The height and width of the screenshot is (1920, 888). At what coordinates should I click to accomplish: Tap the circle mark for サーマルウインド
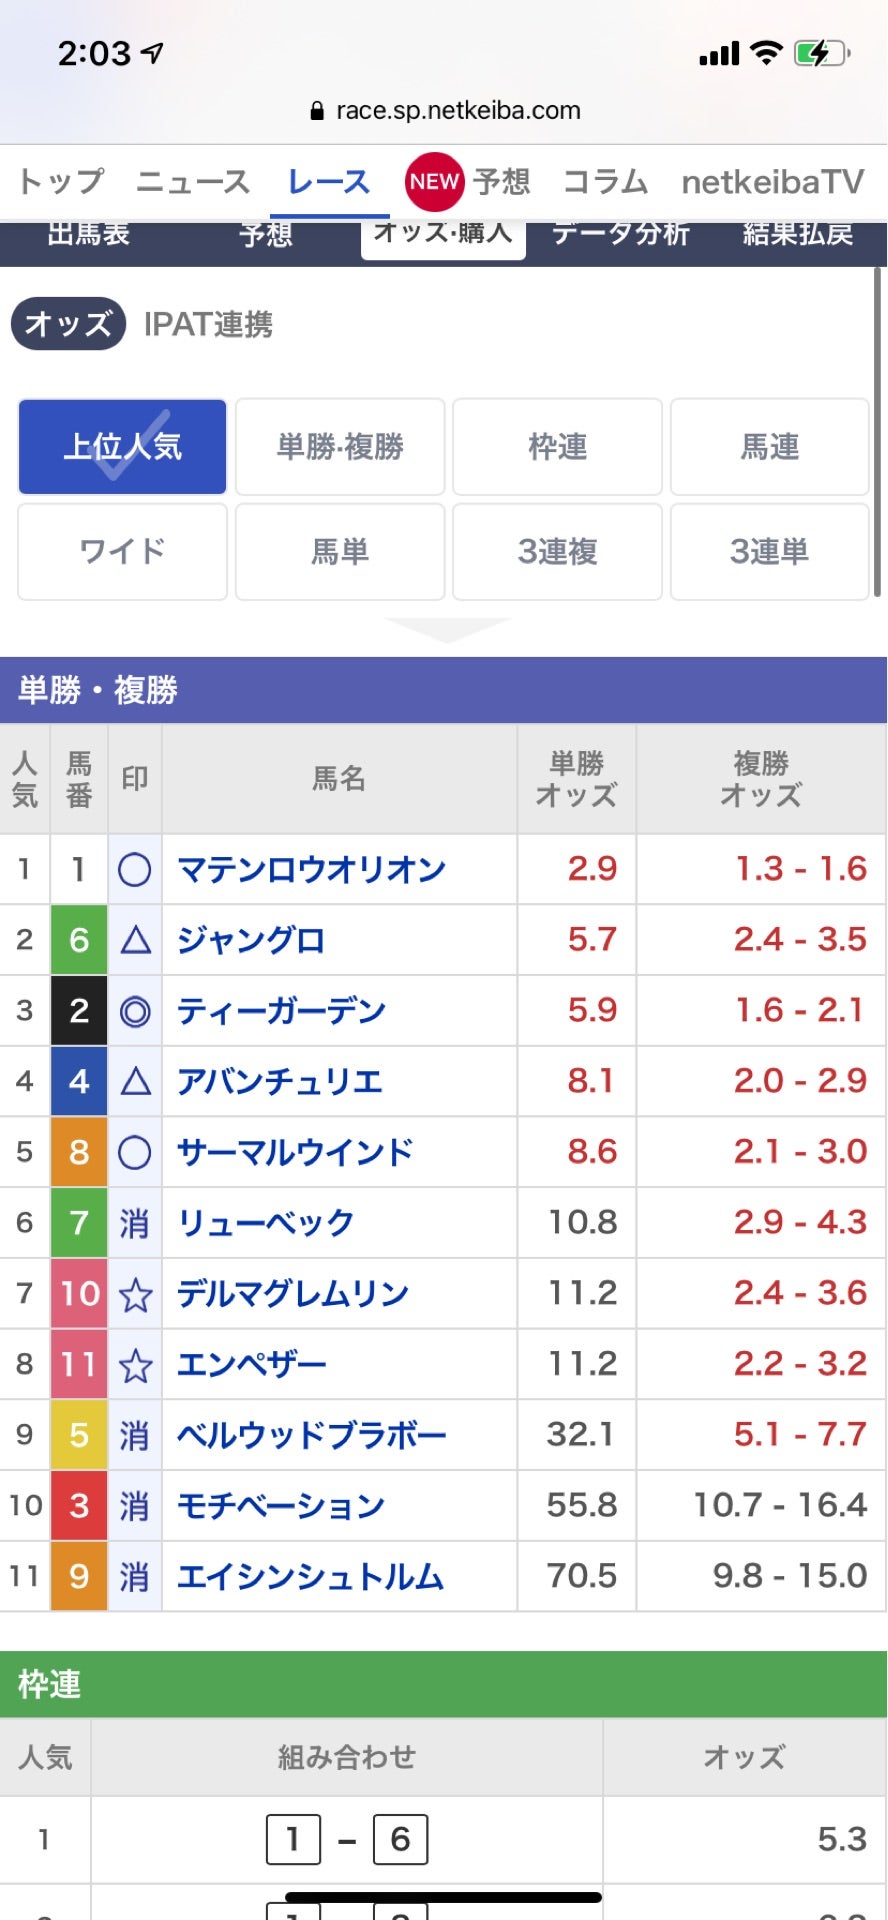(x=135, y=1153)
